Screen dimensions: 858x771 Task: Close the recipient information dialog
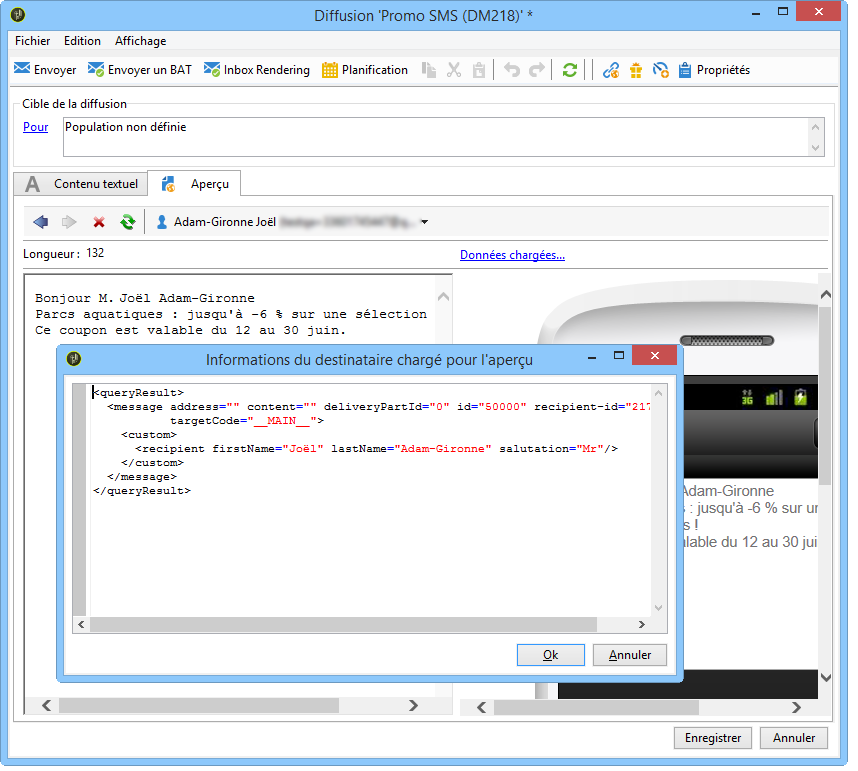(654, 356)
